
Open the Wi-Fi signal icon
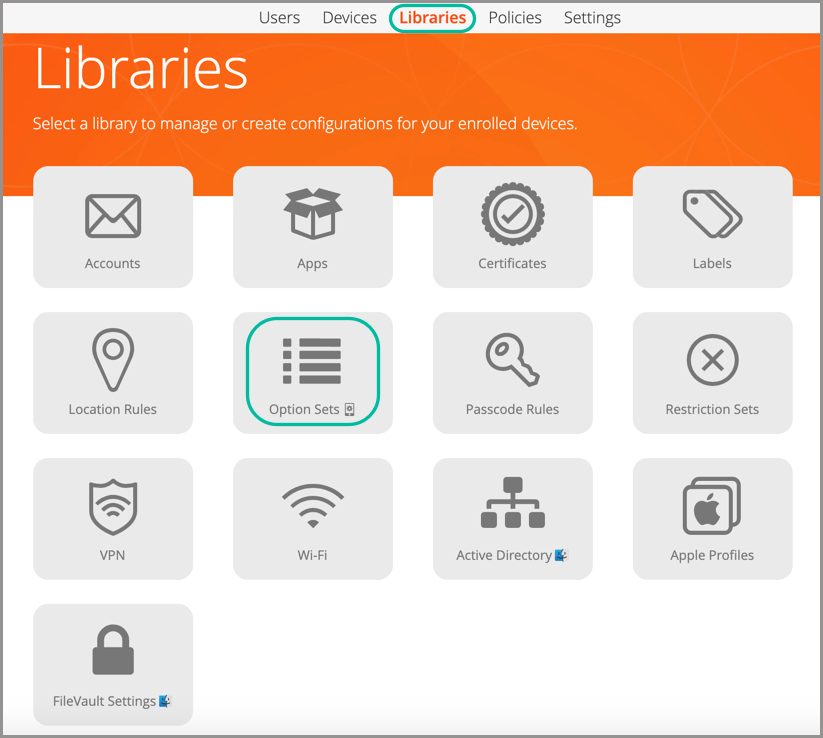(313, 506)
